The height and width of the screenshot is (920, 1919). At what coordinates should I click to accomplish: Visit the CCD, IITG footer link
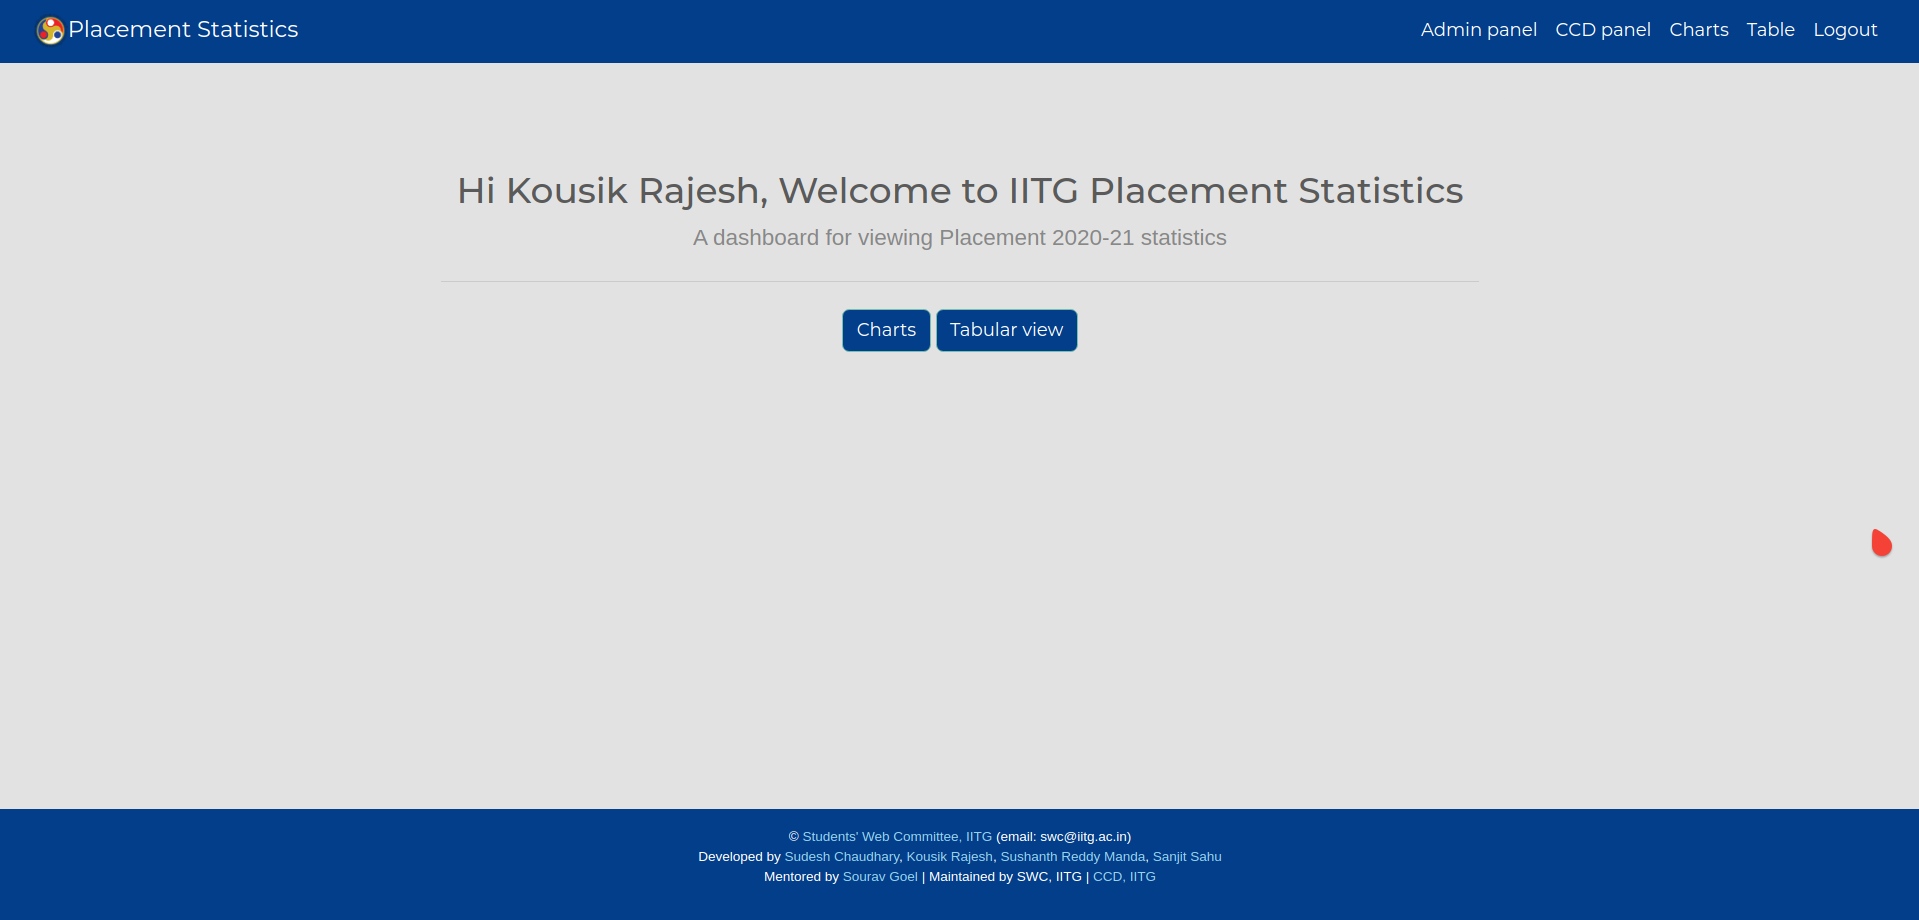pos(1124,877)
